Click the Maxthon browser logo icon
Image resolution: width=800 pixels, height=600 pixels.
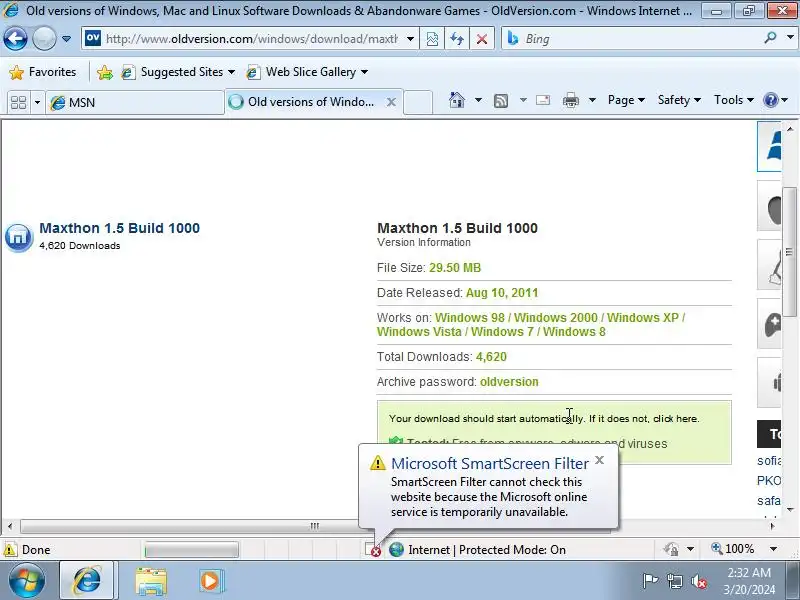pos(18,238)
